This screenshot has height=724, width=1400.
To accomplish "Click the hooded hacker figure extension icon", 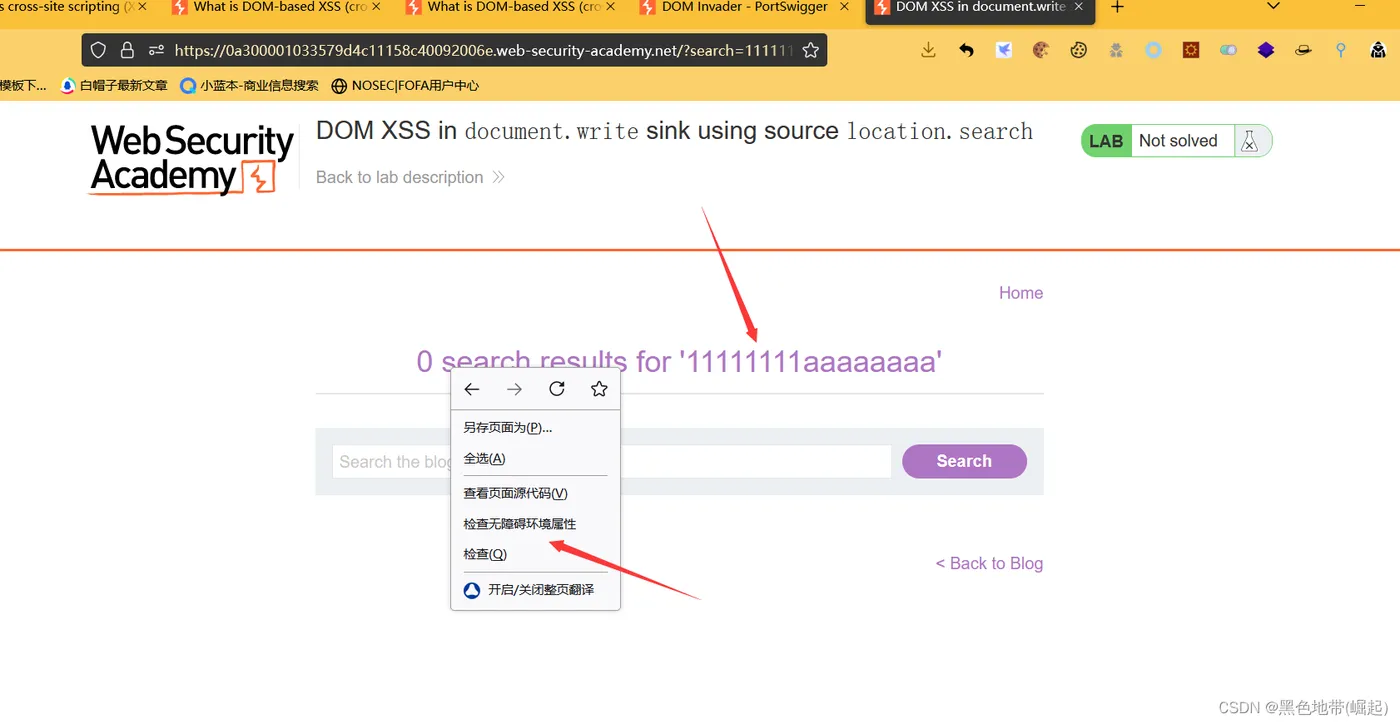I will [x=1378, y=50].
